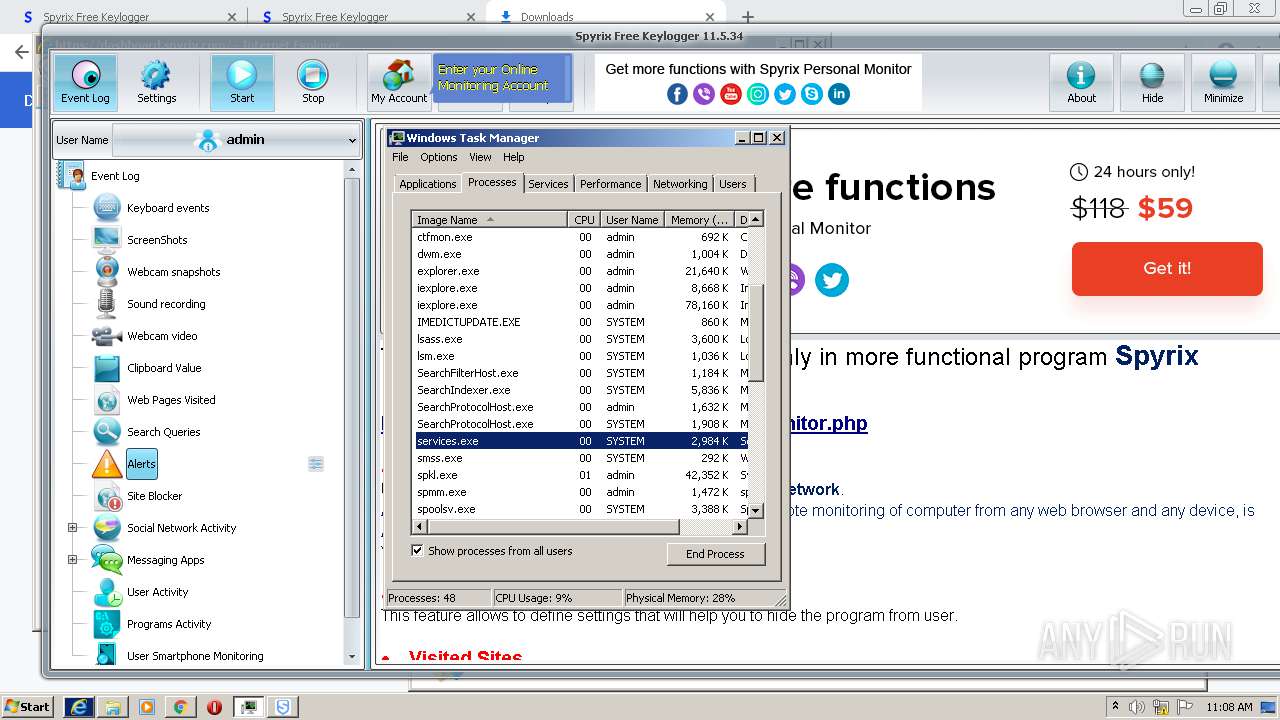Screen dimensions: 1280x720
Task: Expand Social Network Activity node
Action: [72, 528]
